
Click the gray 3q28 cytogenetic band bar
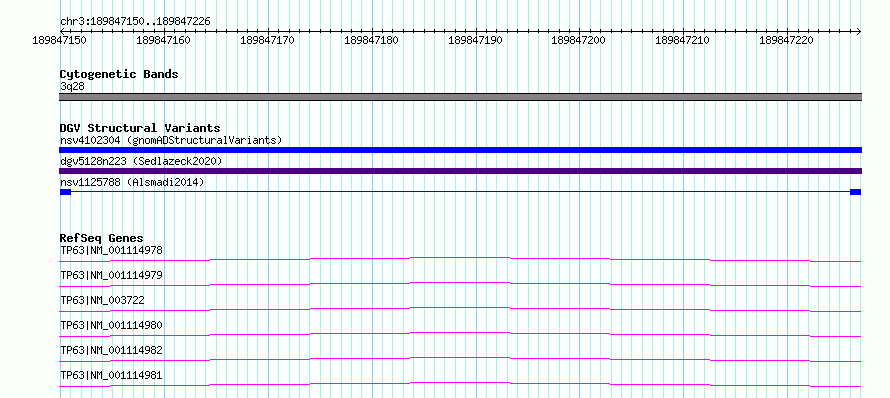pyautogui.click(x=460, y=97)
